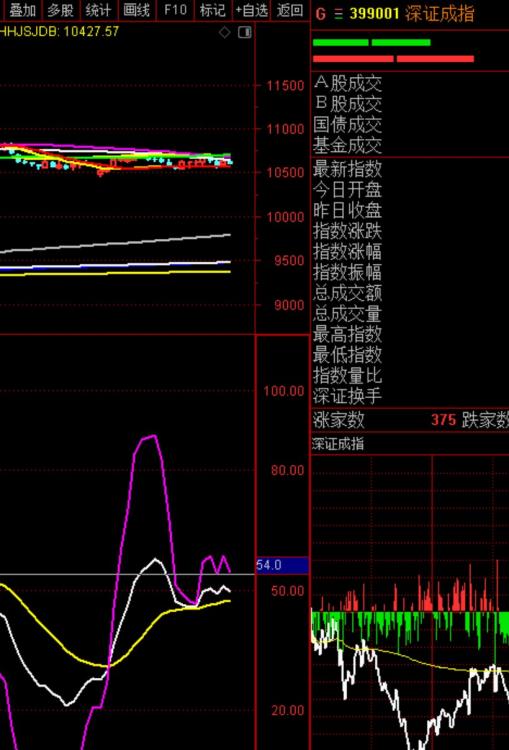Click the 54.0 indicator value marker
The image size is (509, 750).
coord(283,565)
